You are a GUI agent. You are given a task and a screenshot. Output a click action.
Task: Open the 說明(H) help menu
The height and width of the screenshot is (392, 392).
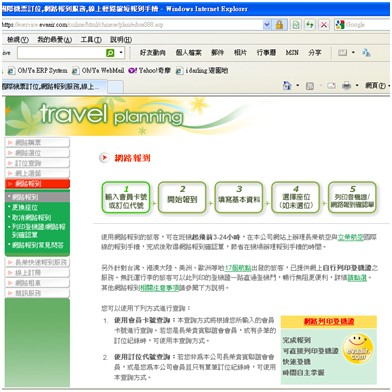[x=121, y=40]
